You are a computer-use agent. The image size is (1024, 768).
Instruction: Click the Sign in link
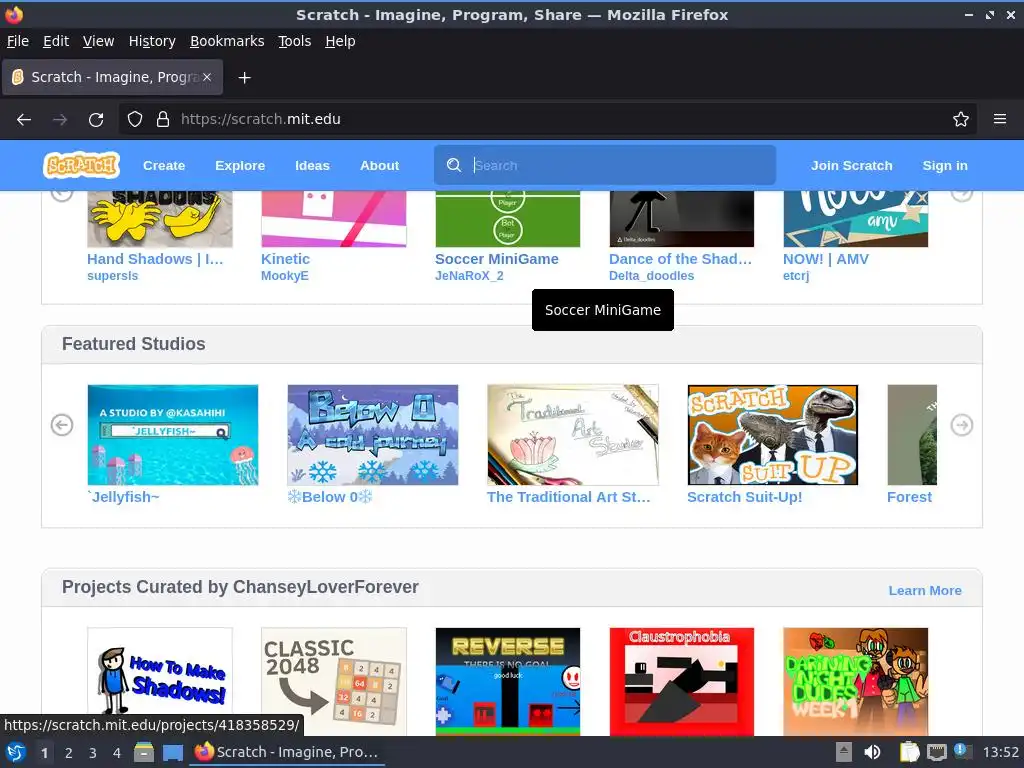click(945, 166)
